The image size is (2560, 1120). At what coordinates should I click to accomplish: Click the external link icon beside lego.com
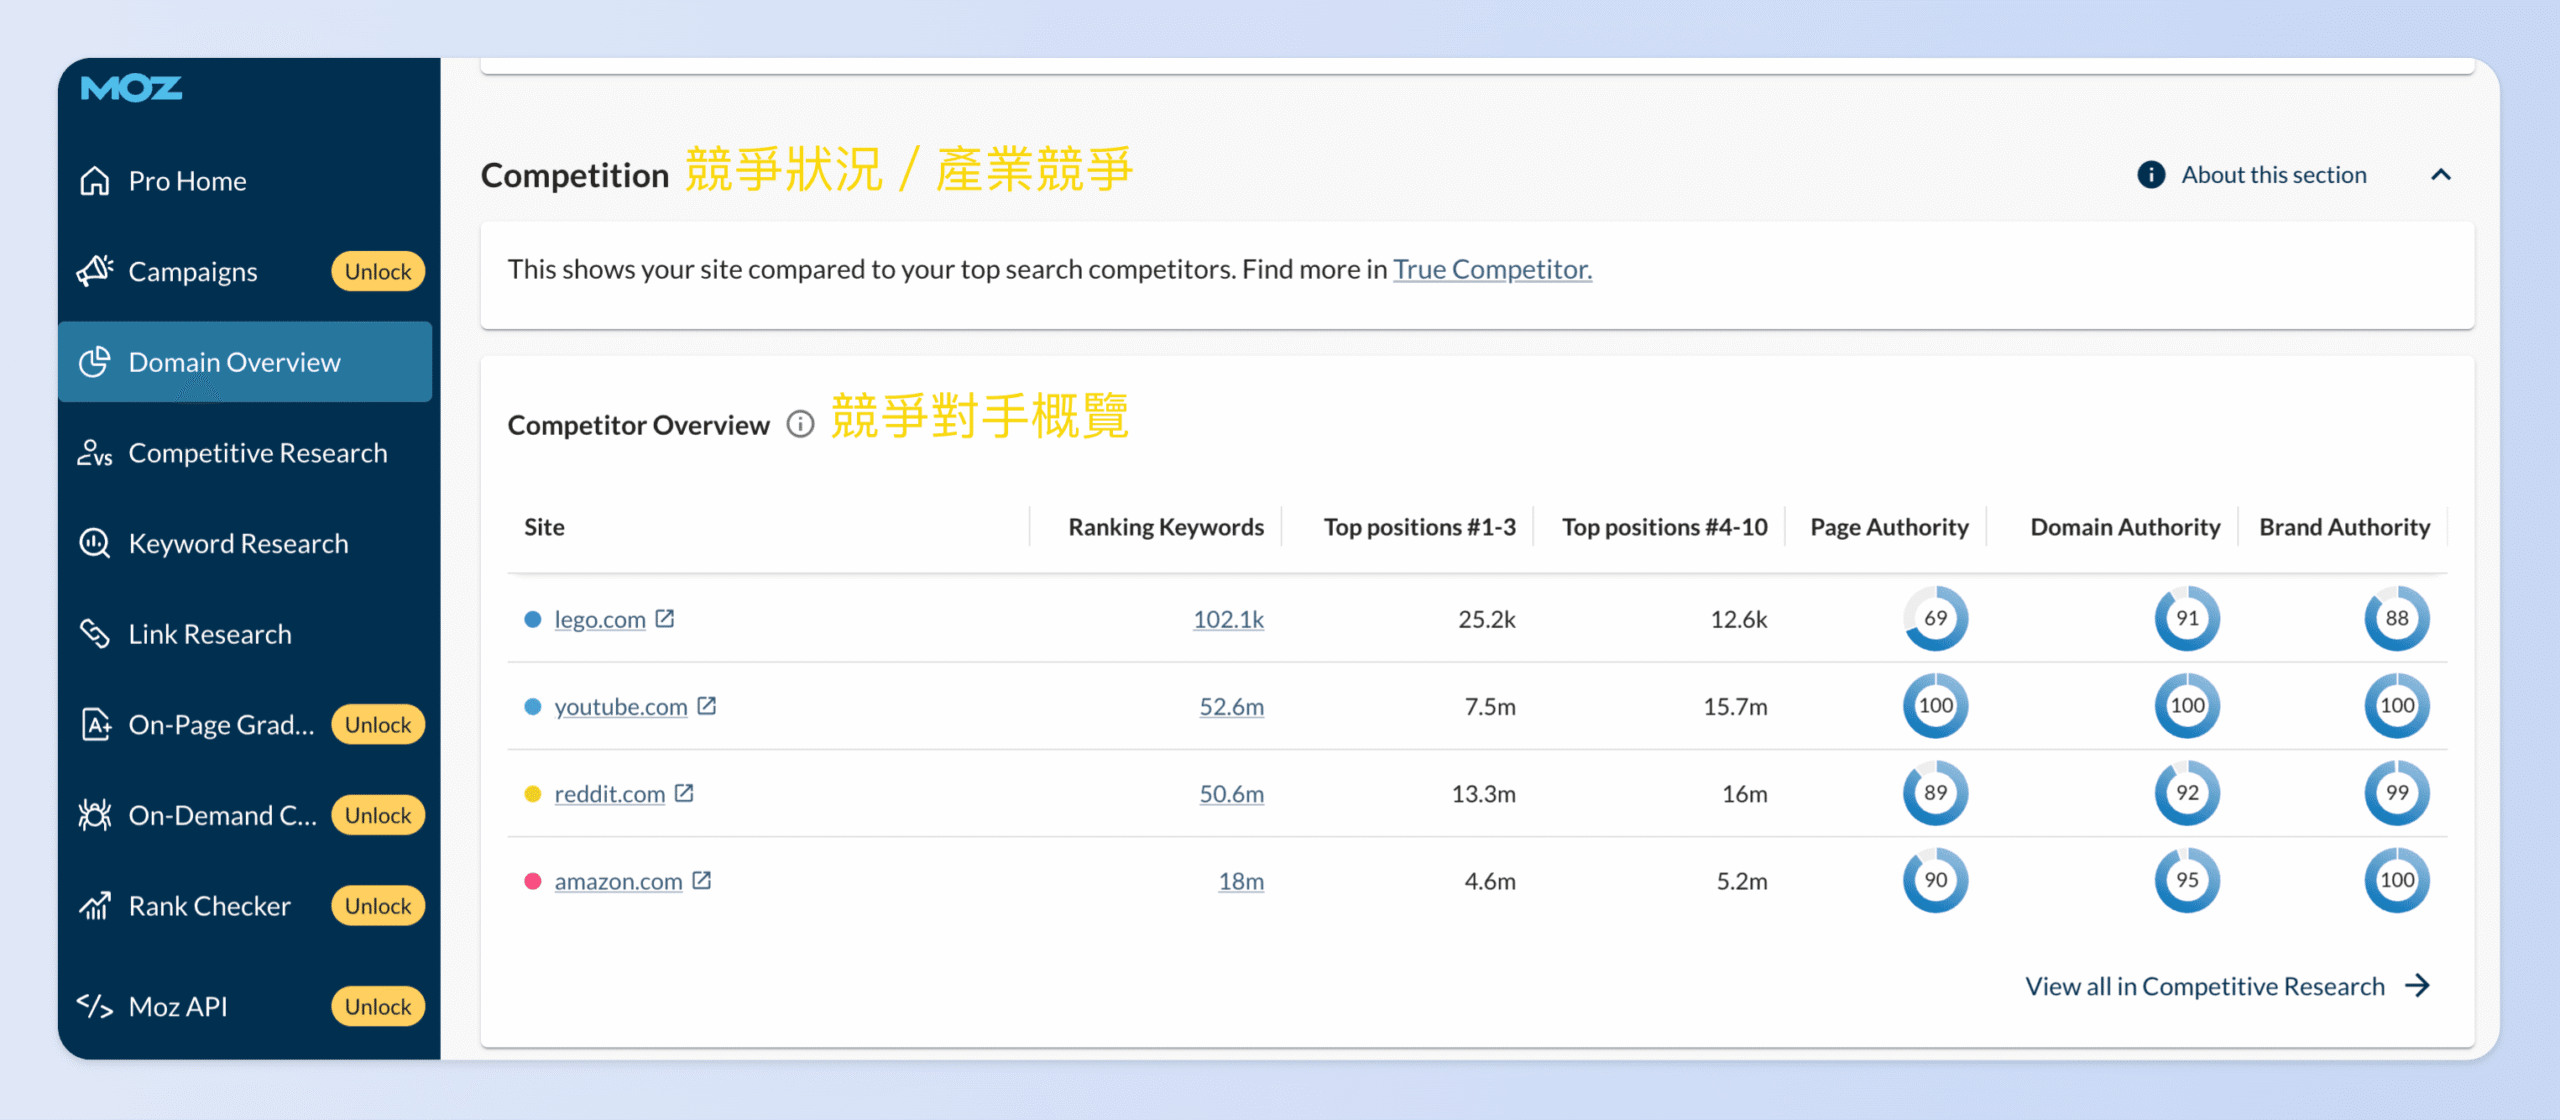(x=664, y=618)
